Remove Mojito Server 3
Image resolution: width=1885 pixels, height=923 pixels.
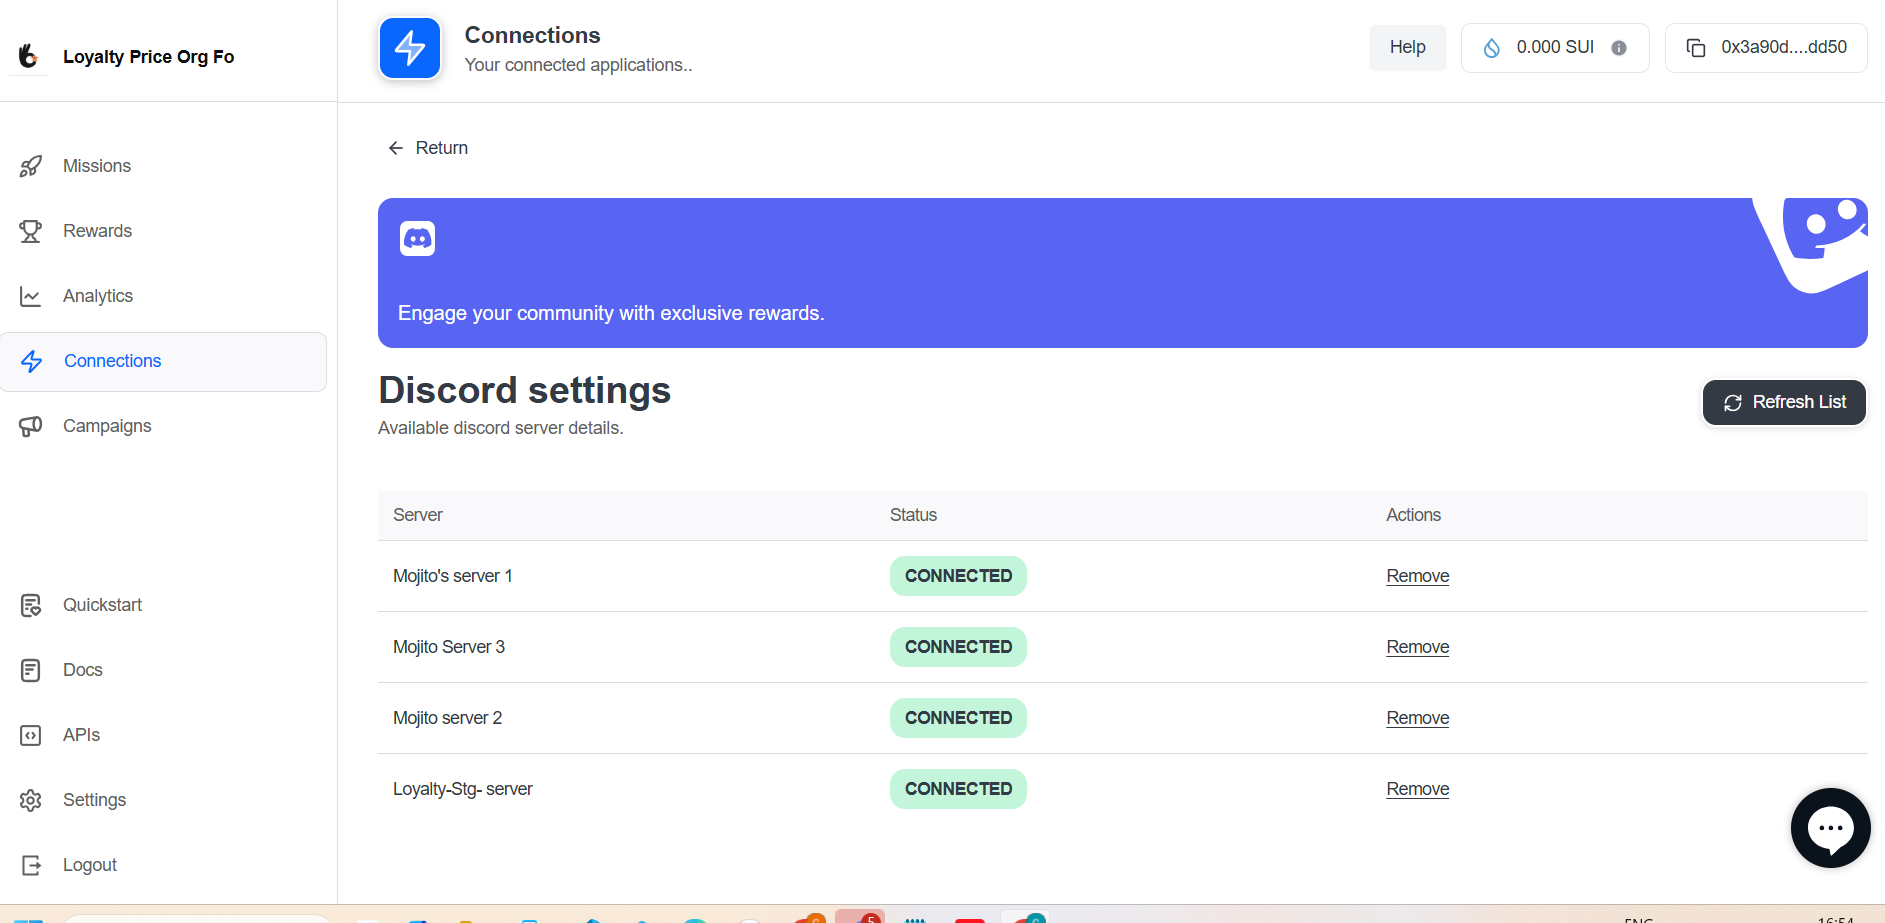click(x=1417, y=647)
